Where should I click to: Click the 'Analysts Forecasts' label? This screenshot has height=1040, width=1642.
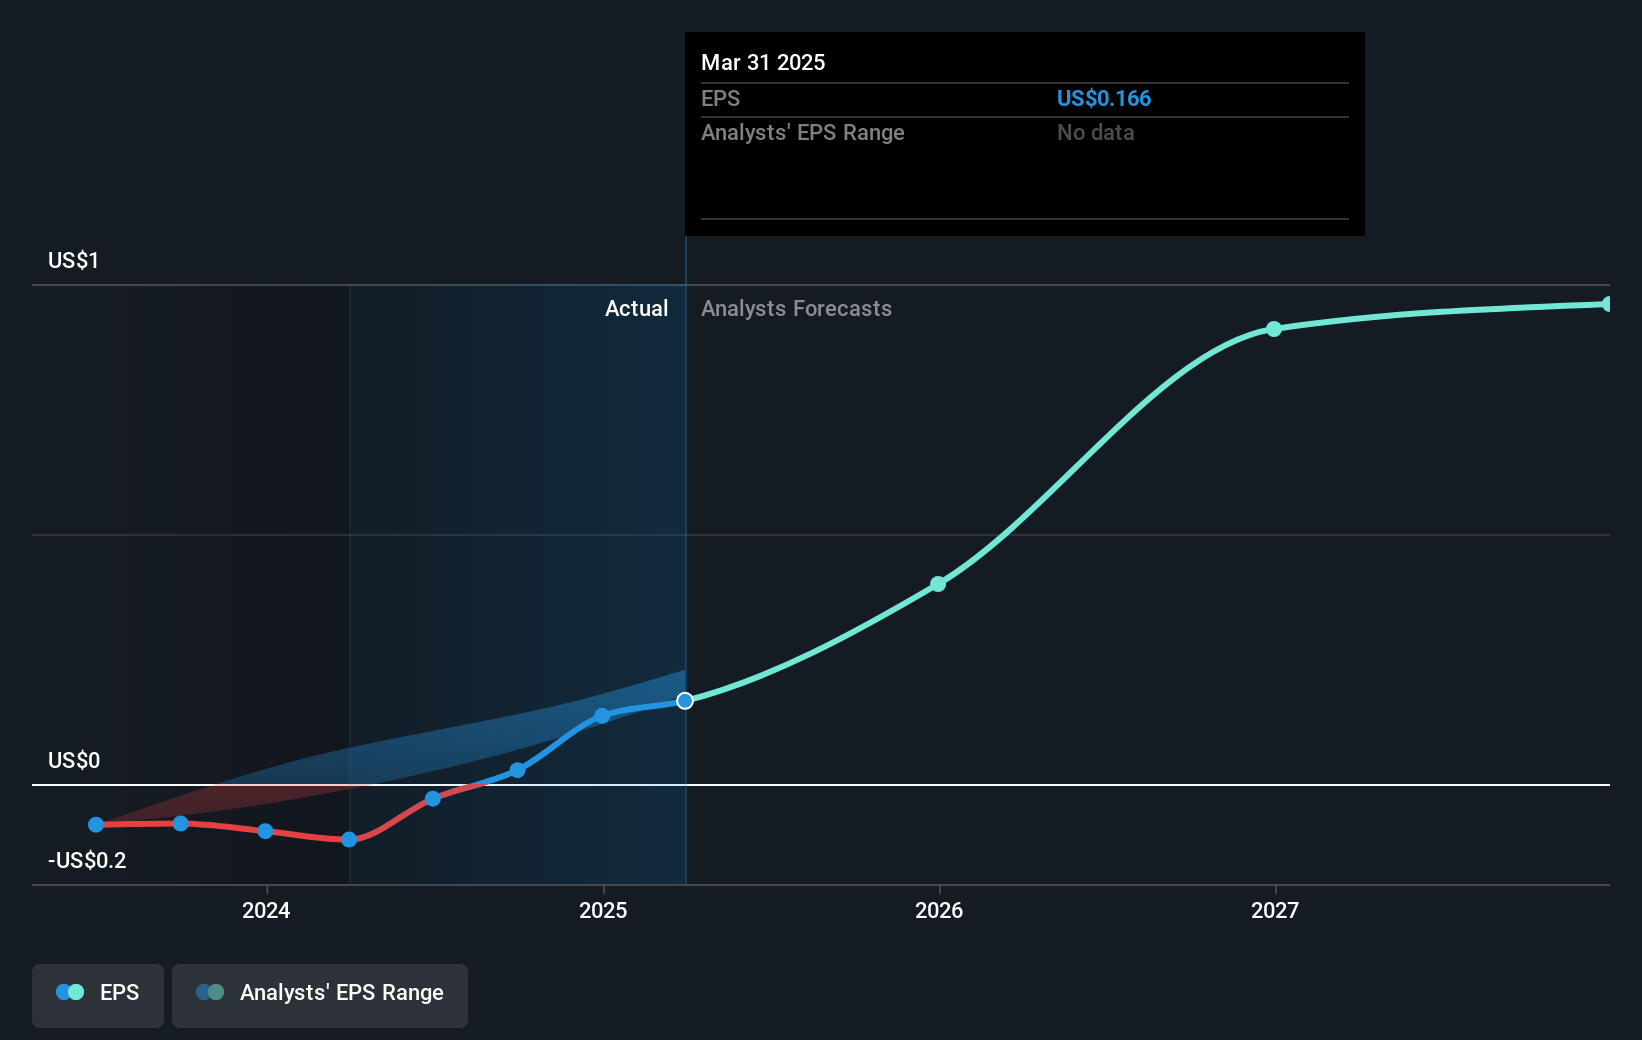(x=796, y=308)
